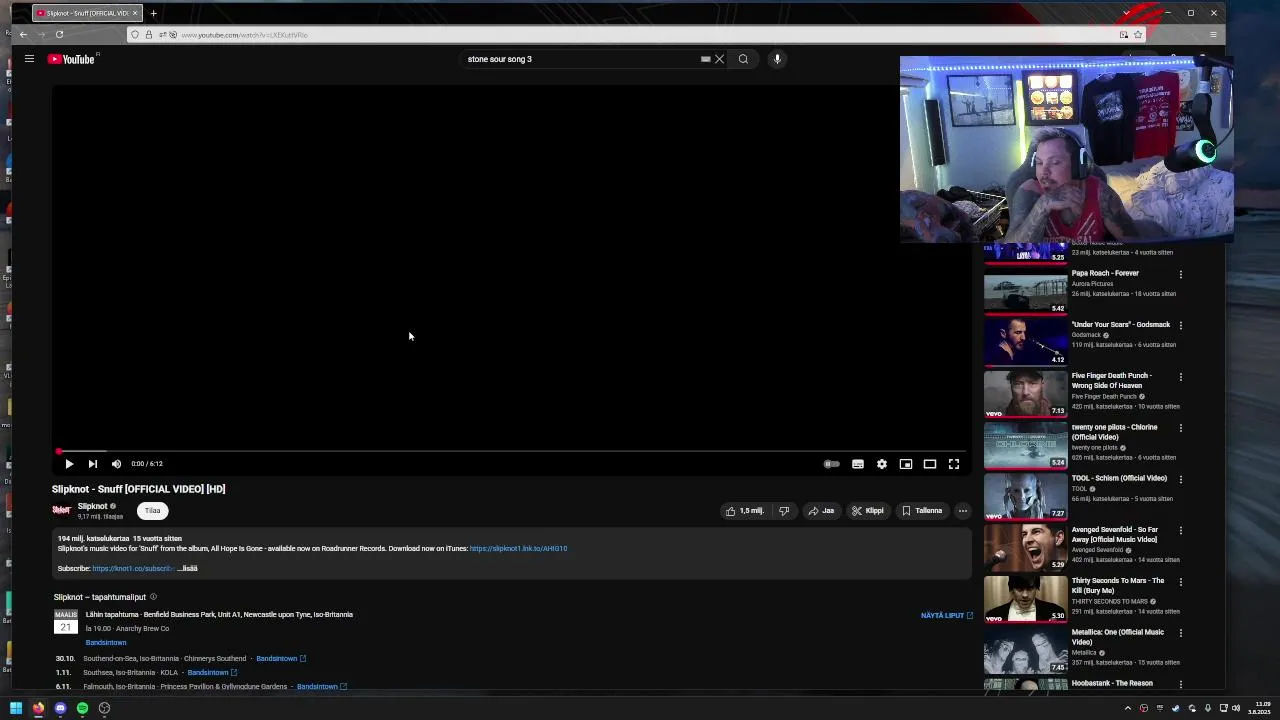Image resolution: width=1280 pixels, height=720 pixels.
Task: Open Bandsintown link for Southsea KOLA event
Action: click(212, 672)
